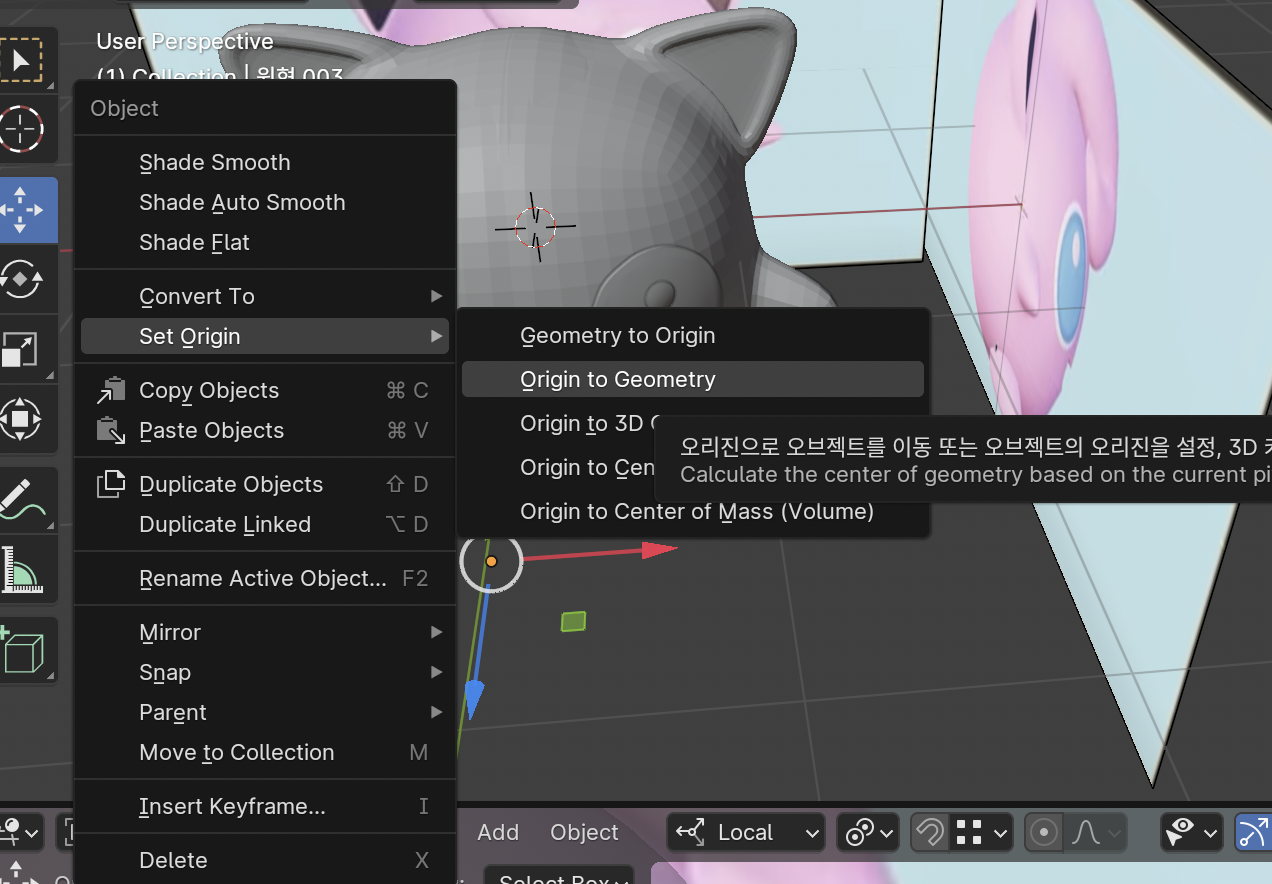Viewport: 1272px width, 884px height.
Task: Choose Move to Collection
Action: pos(265,752)
